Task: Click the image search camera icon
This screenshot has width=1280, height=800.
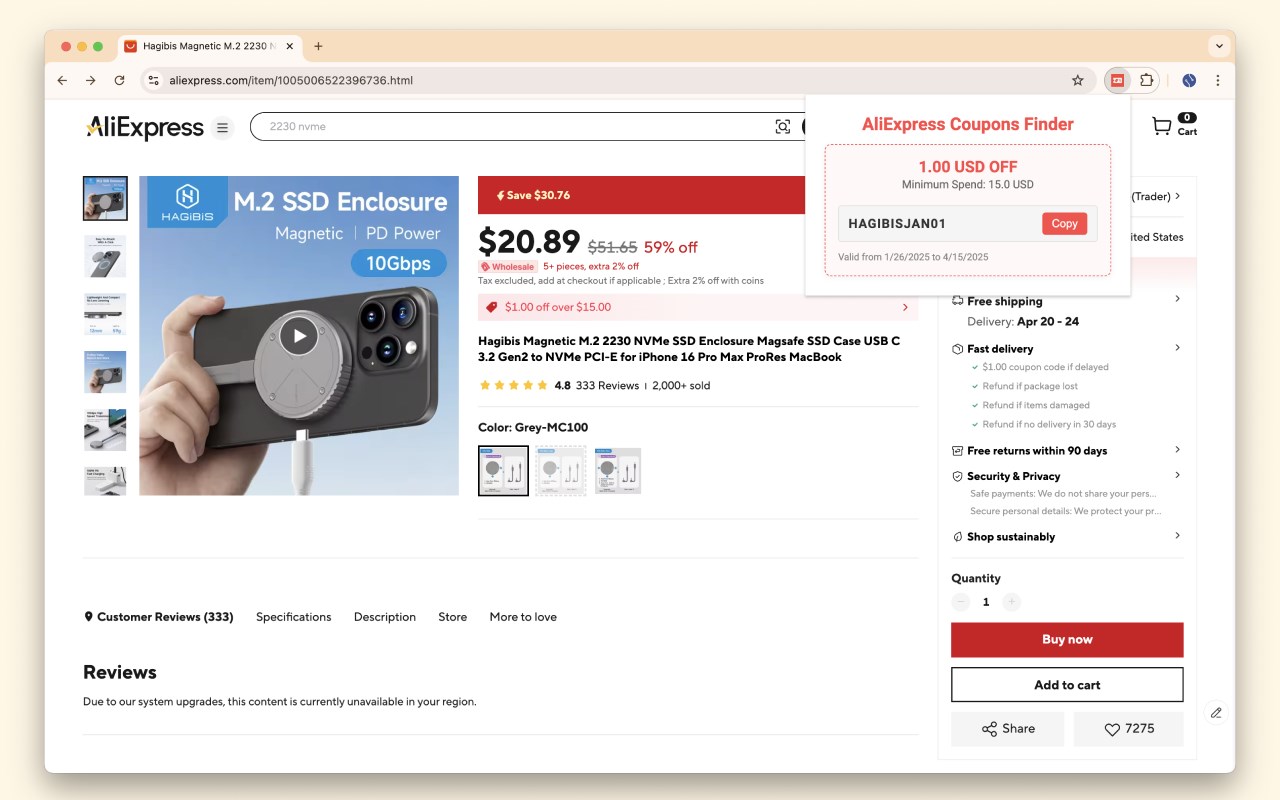Action: coord(783,127)
